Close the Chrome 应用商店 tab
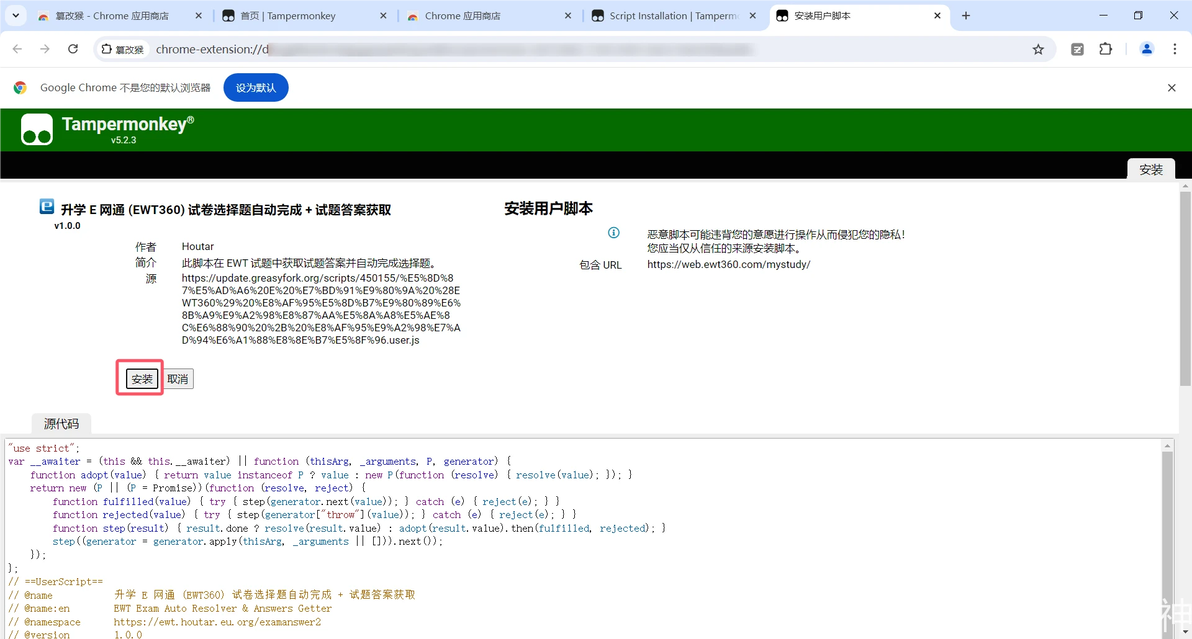Image resolution: width=1192 pixels, height=639 pixels. [568, 15]
